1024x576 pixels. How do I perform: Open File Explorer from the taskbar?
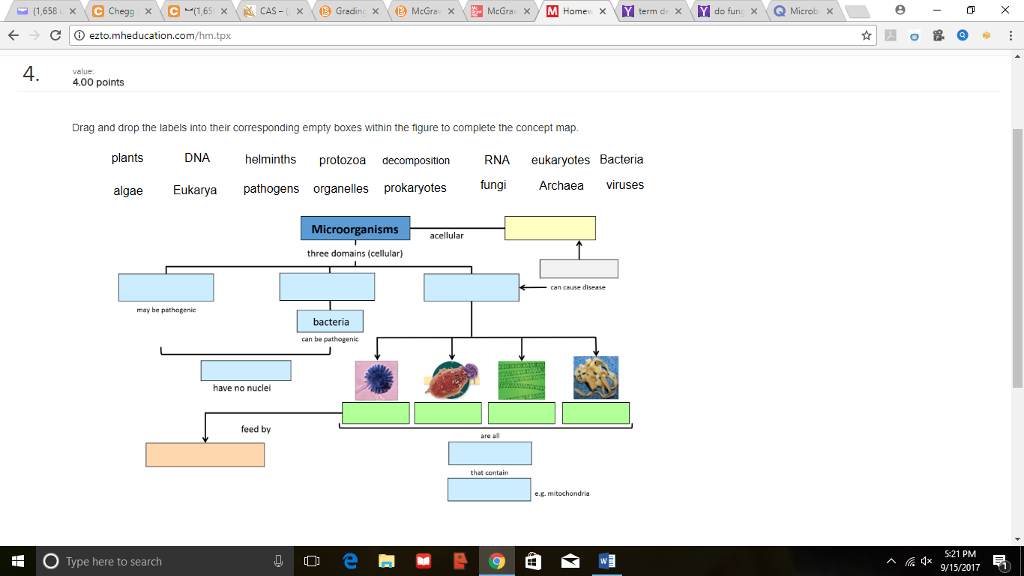tap(386, 560)
